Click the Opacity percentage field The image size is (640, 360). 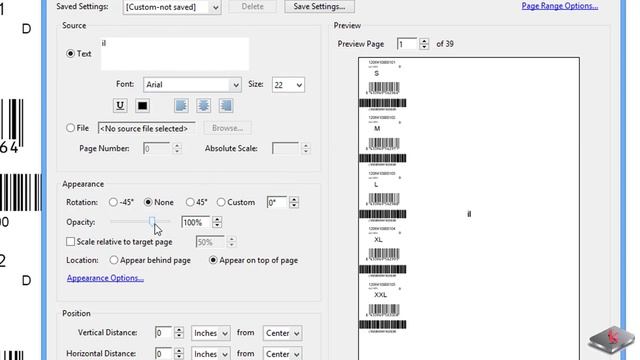pyautogui.click(x=196, y=222)
